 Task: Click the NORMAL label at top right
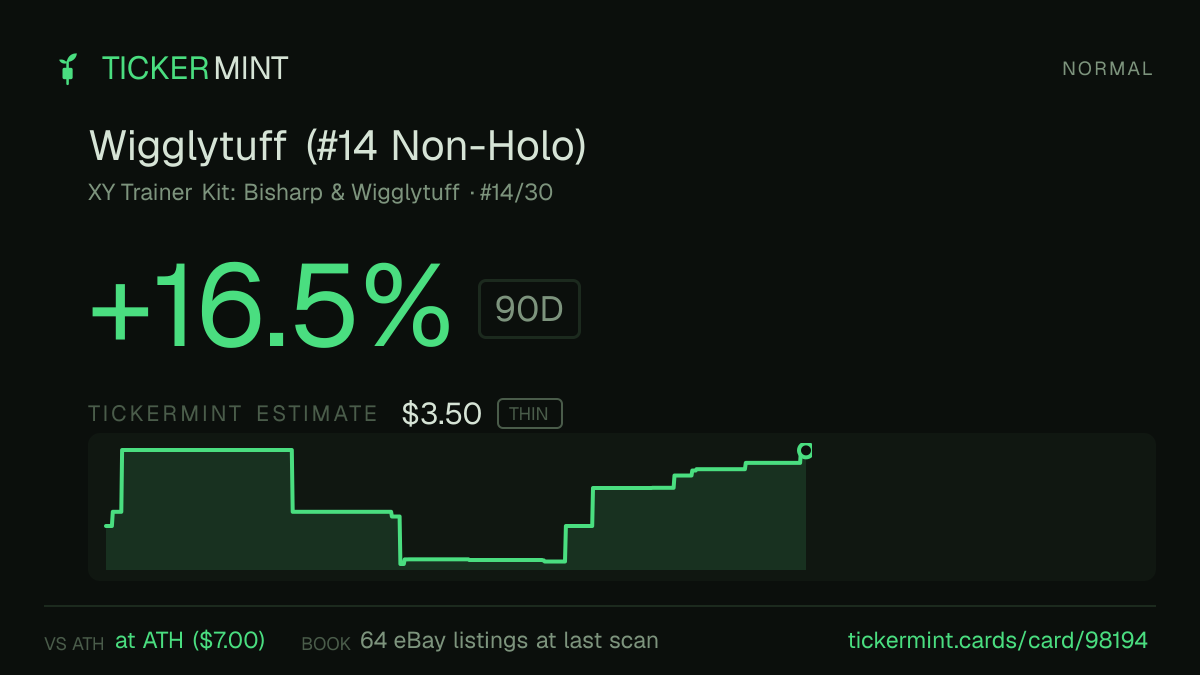tap(1107, 69)
